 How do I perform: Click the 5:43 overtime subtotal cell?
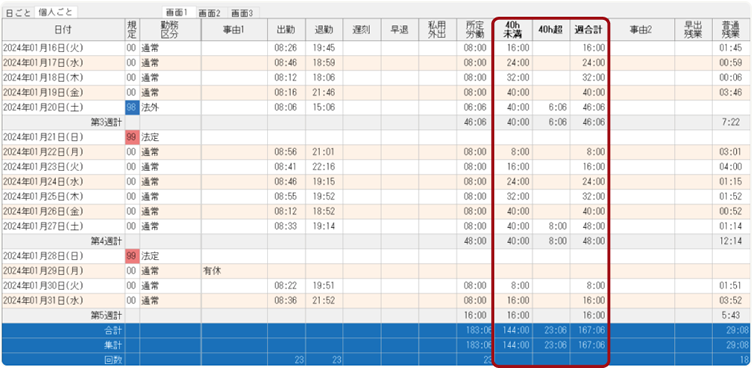tap(731, 316)
